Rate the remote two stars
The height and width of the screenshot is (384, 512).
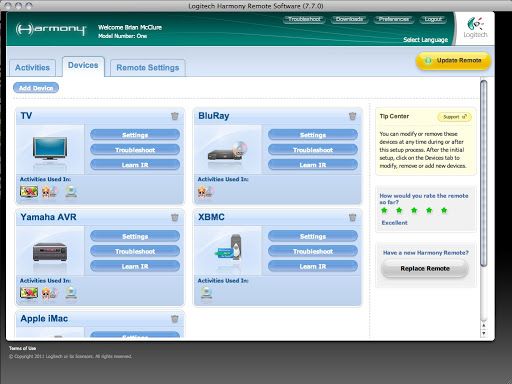click(399, 210)
